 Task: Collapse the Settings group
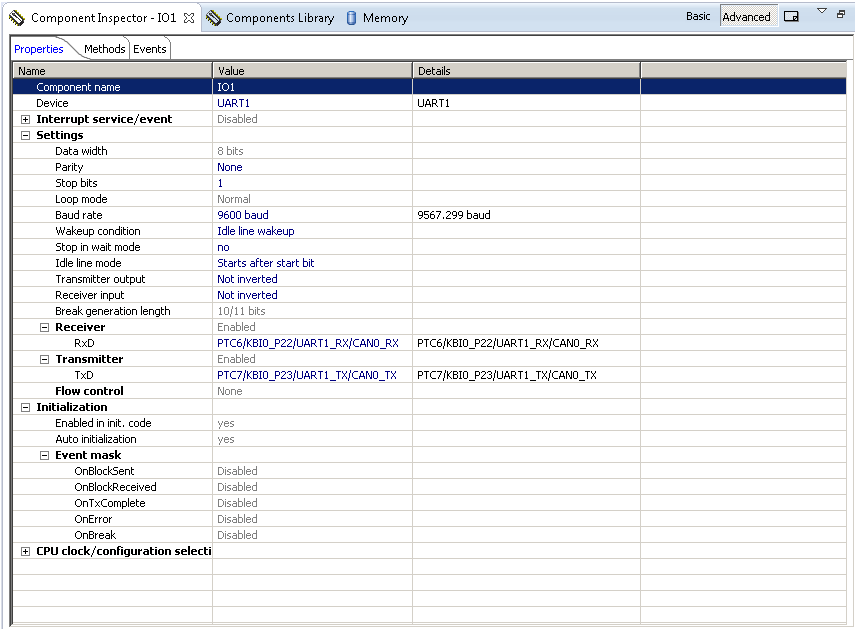point(25,135)
